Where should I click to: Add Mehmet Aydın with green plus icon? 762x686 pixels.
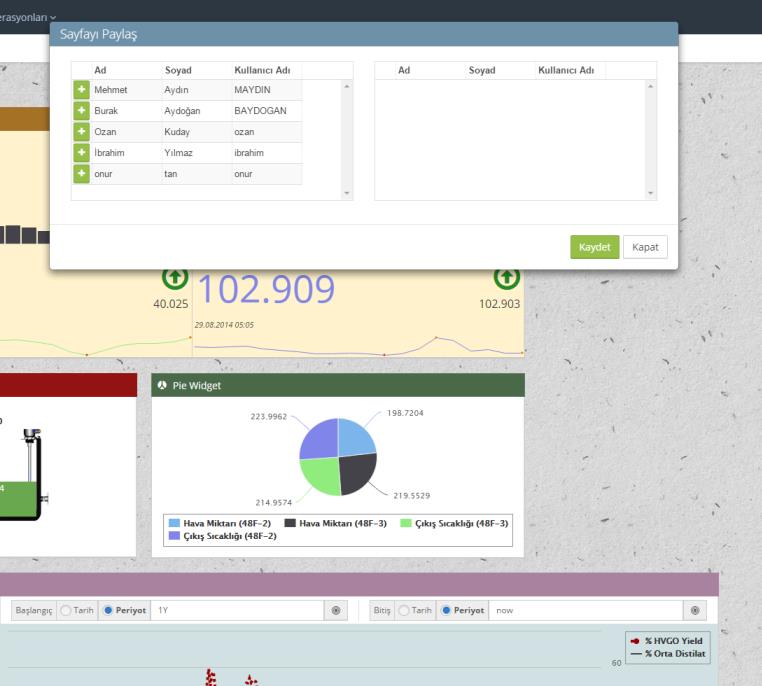(x=82, y=90)
